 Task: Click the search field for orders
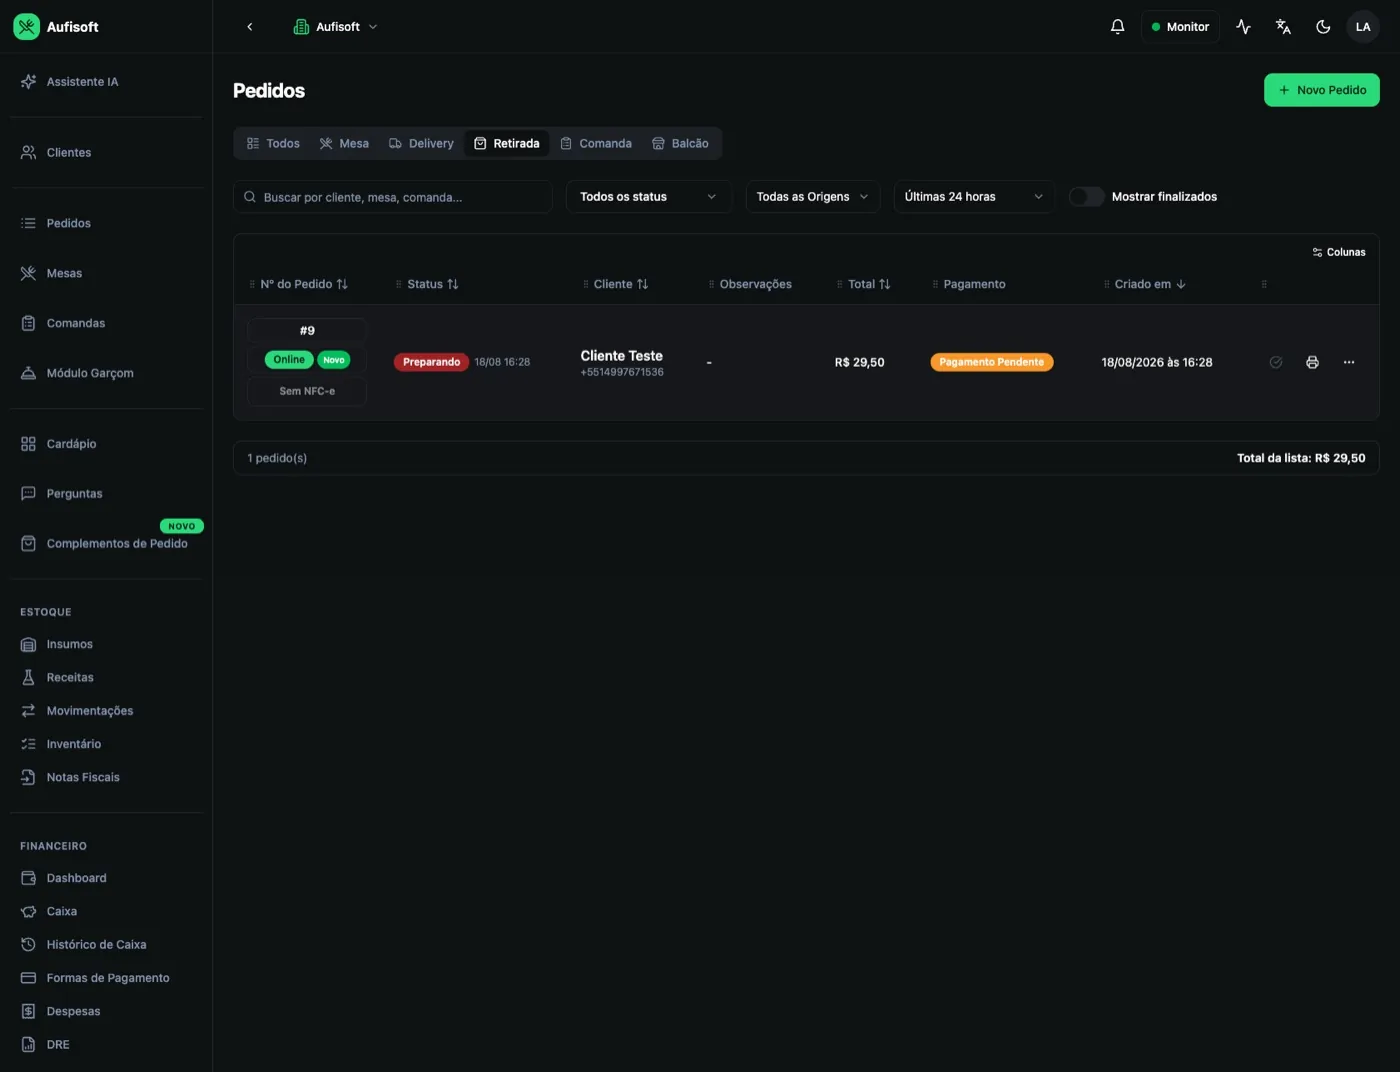tap(393, 197)
